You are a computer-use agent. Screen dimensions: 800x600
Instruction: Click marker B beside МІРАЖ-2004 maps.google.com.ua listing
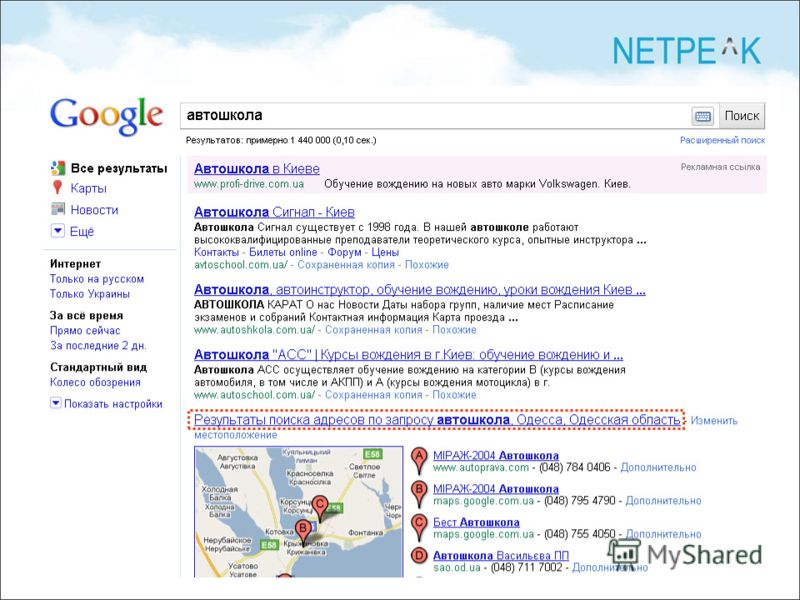click(x=419, y=494)
